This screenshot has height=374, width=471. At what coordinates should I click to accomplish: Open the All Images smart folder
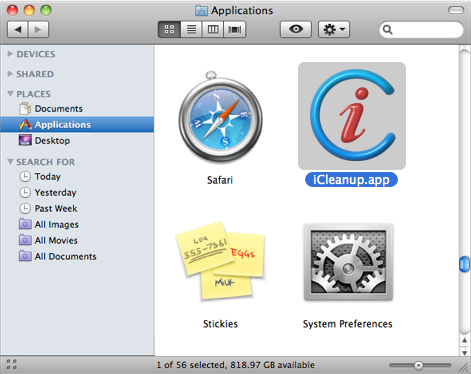point(77,224)
